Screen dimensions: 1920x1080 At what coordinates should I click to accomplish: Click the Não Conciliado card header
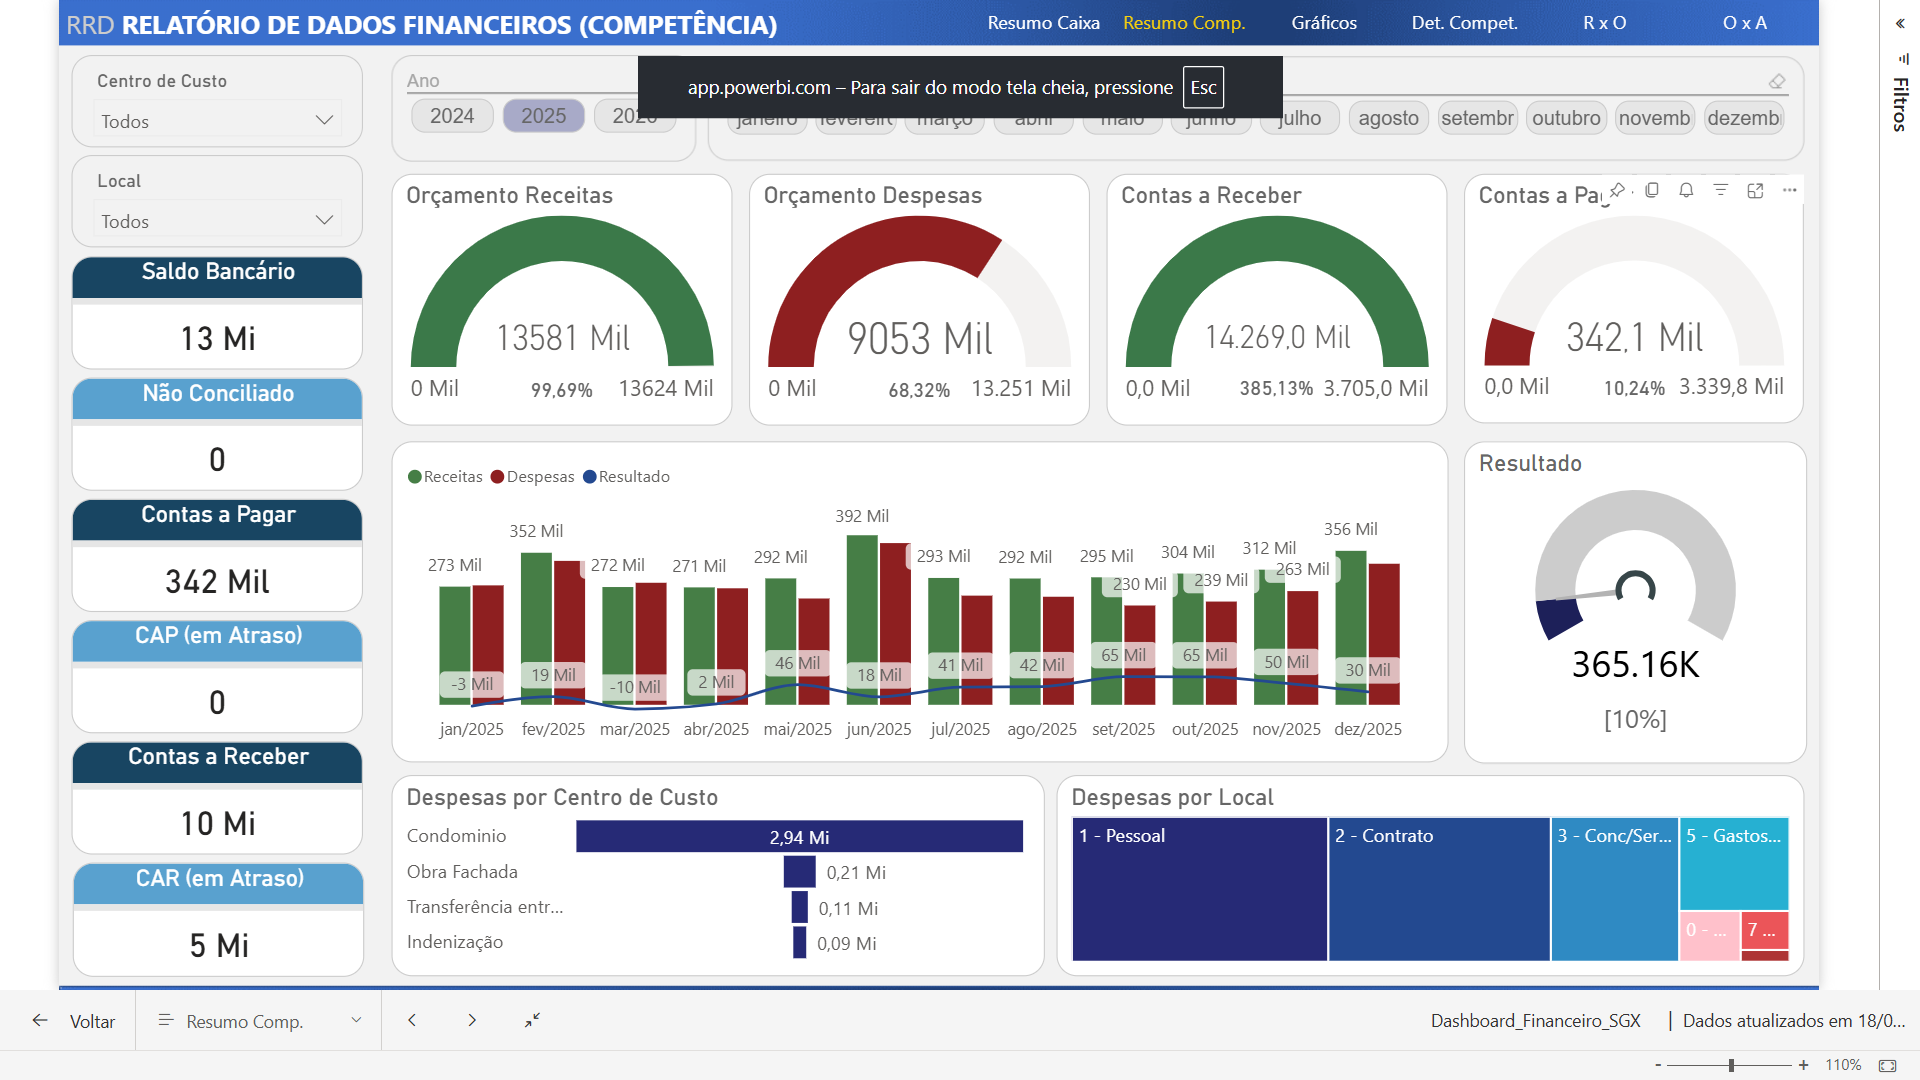click(217, 399)
